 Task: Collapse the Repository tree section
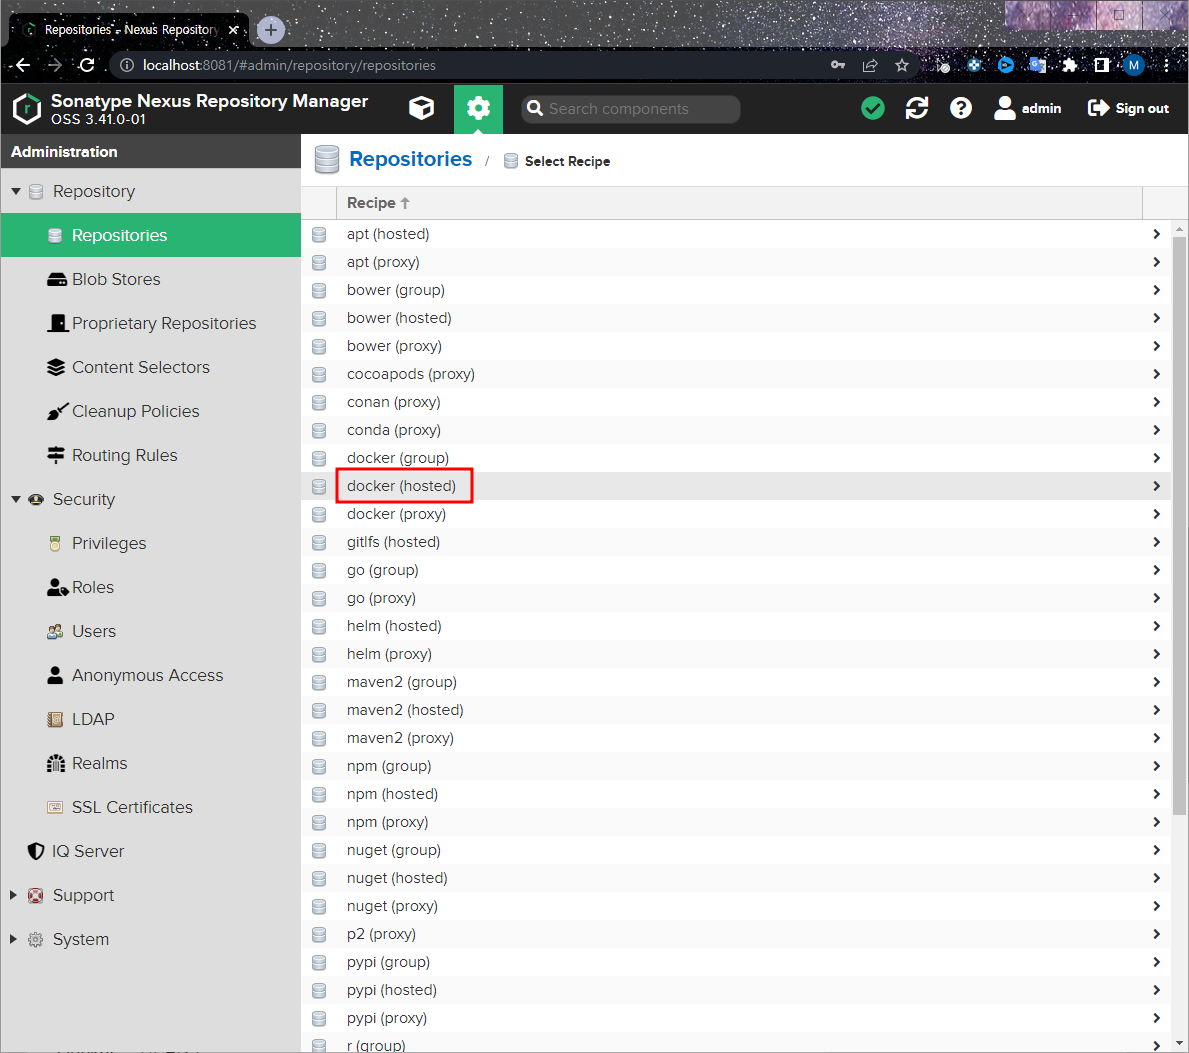[x=16, y=191]
